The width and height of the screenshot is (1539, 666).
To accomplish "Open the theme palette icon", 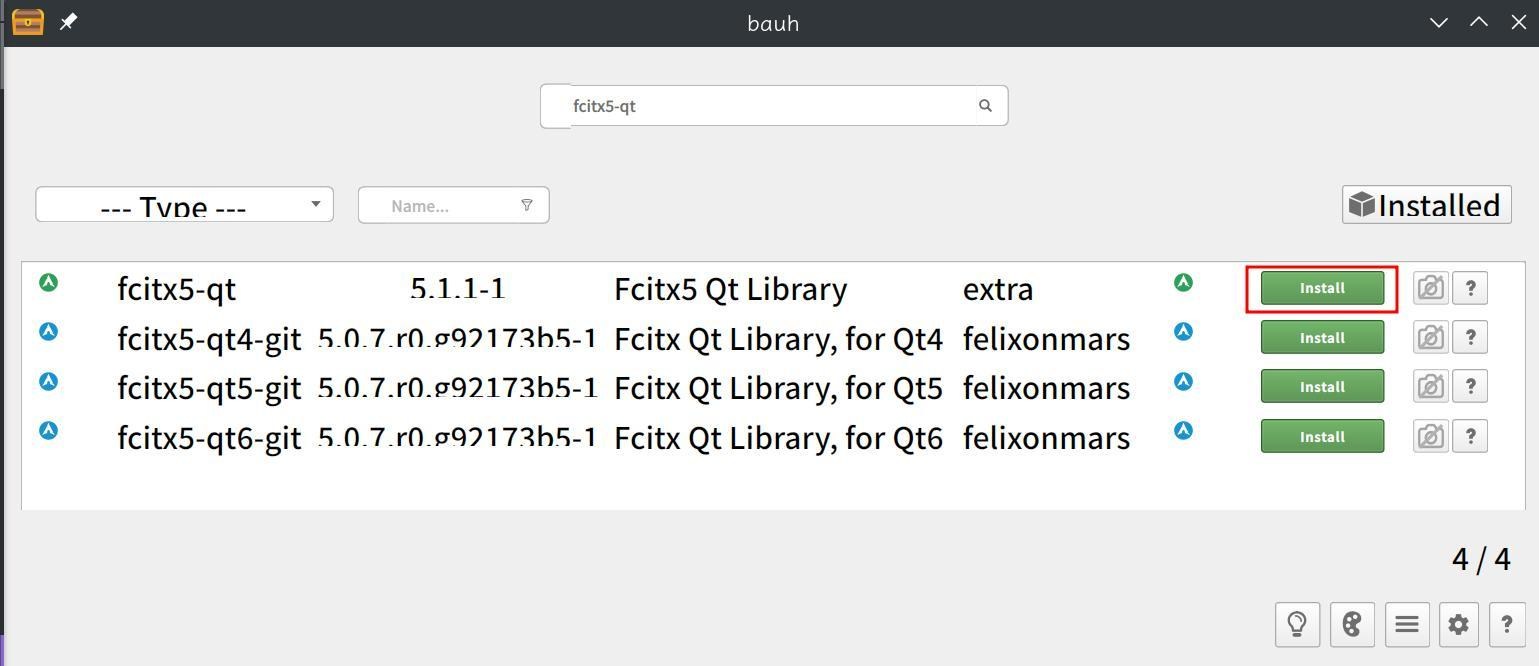I will point(1352,623).
